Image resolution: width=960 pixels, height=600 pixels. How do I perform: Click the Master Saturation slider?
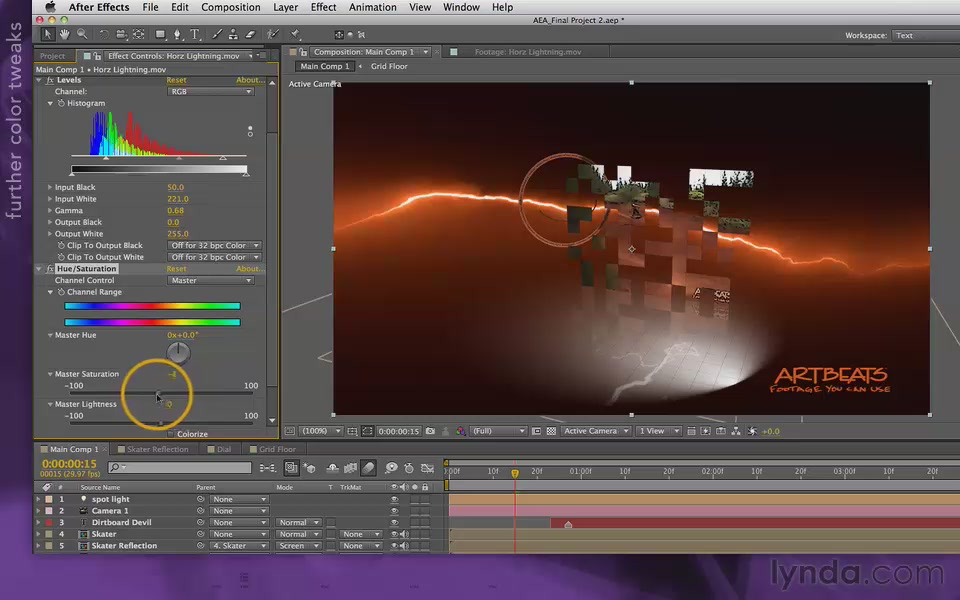click(x=159, y=393)
